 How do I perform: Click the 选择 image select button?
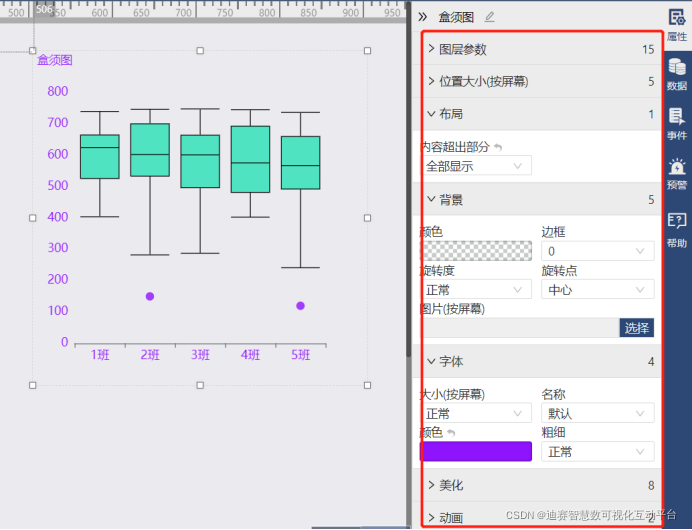click(636, 328)
